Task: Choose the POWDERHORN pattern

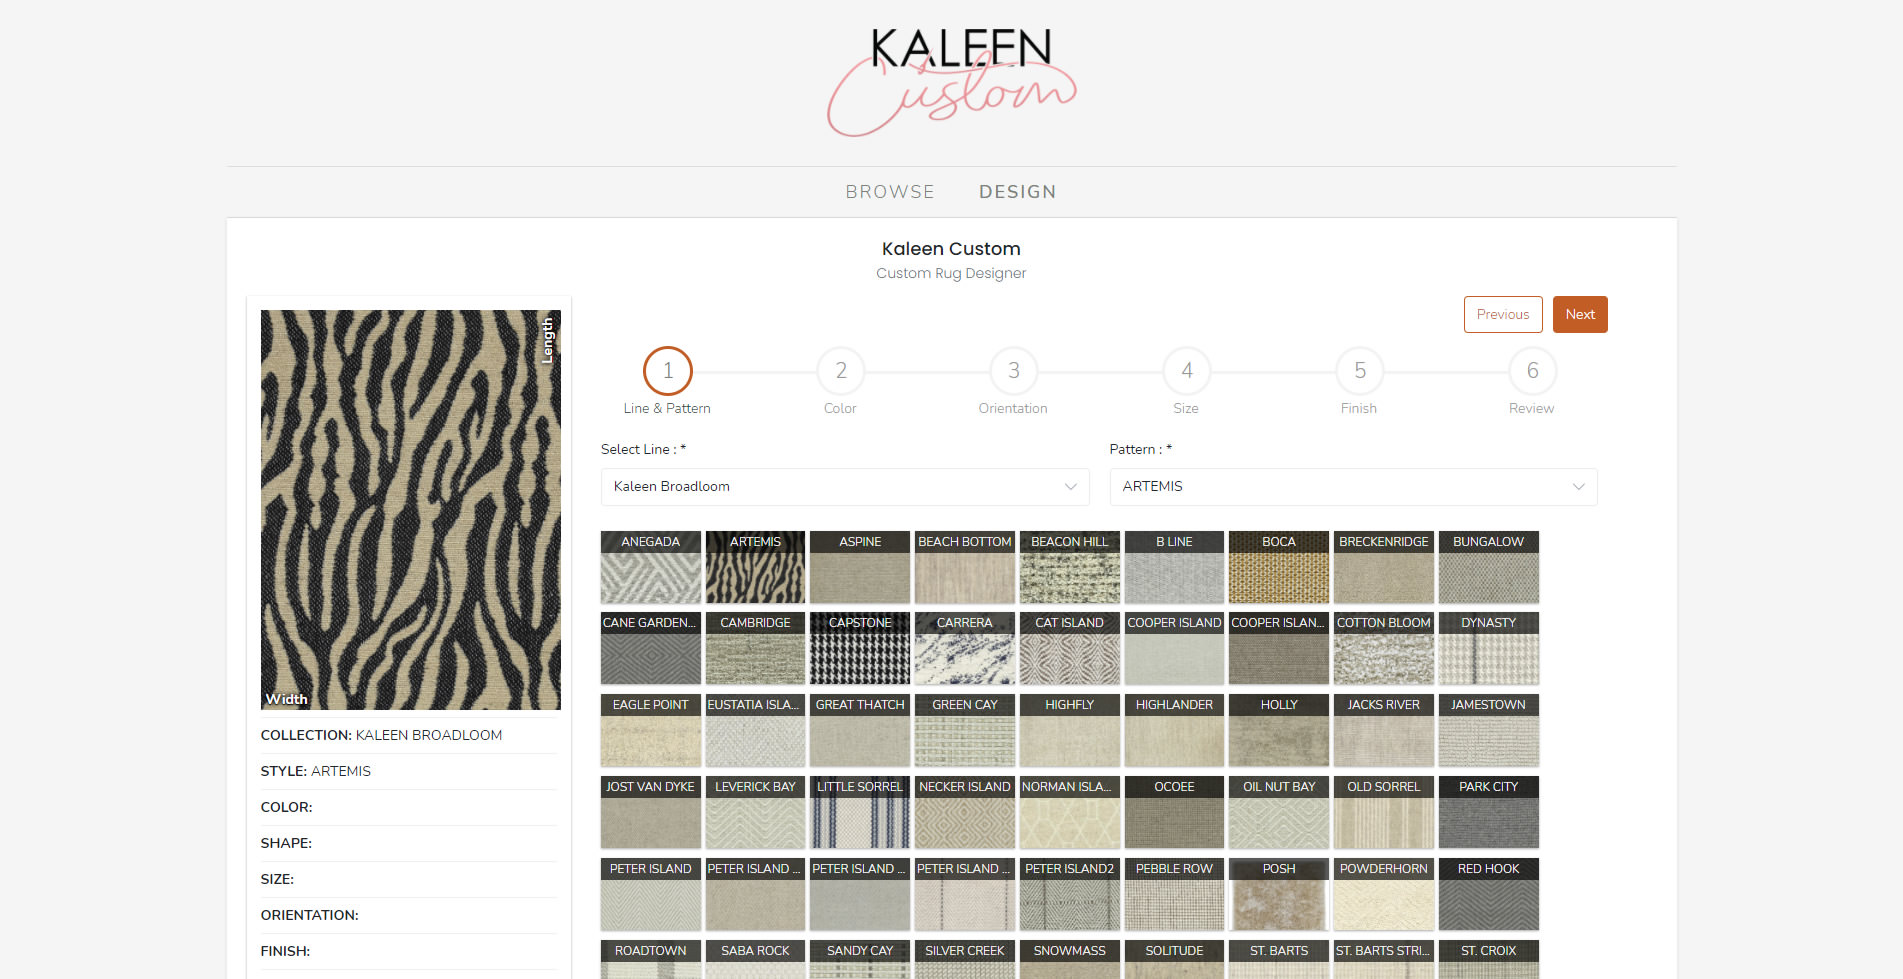Action: (x=1384, y=894)
